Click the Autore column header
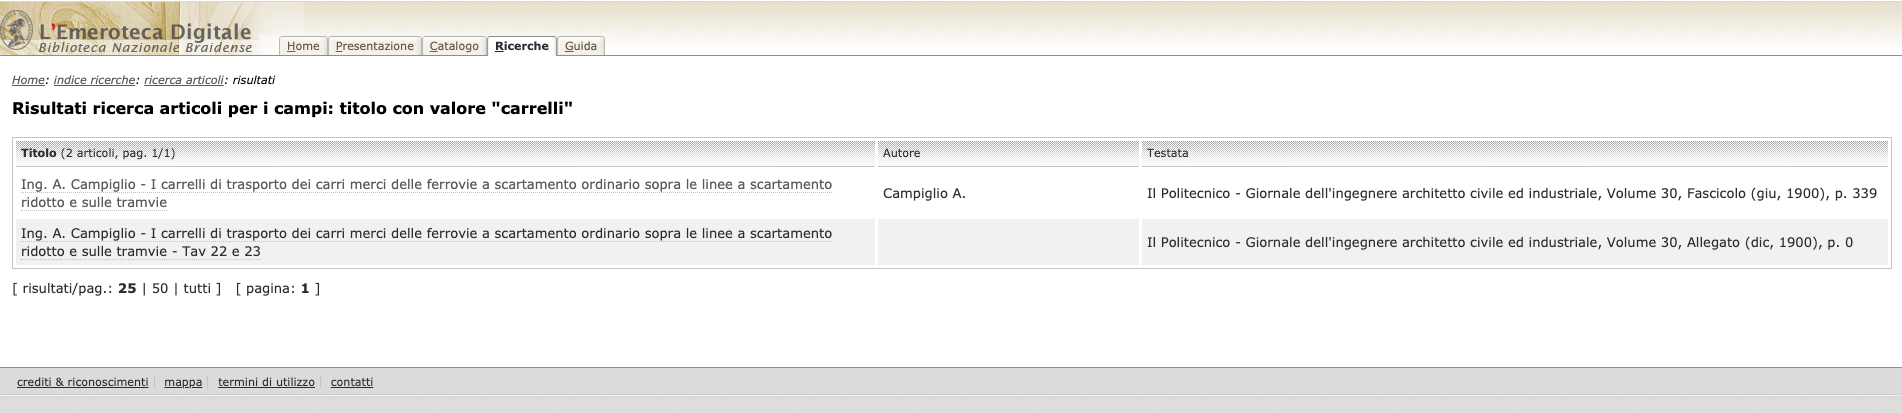The height and width of the screenshot is (413, 1902). [x=901, y=153]
